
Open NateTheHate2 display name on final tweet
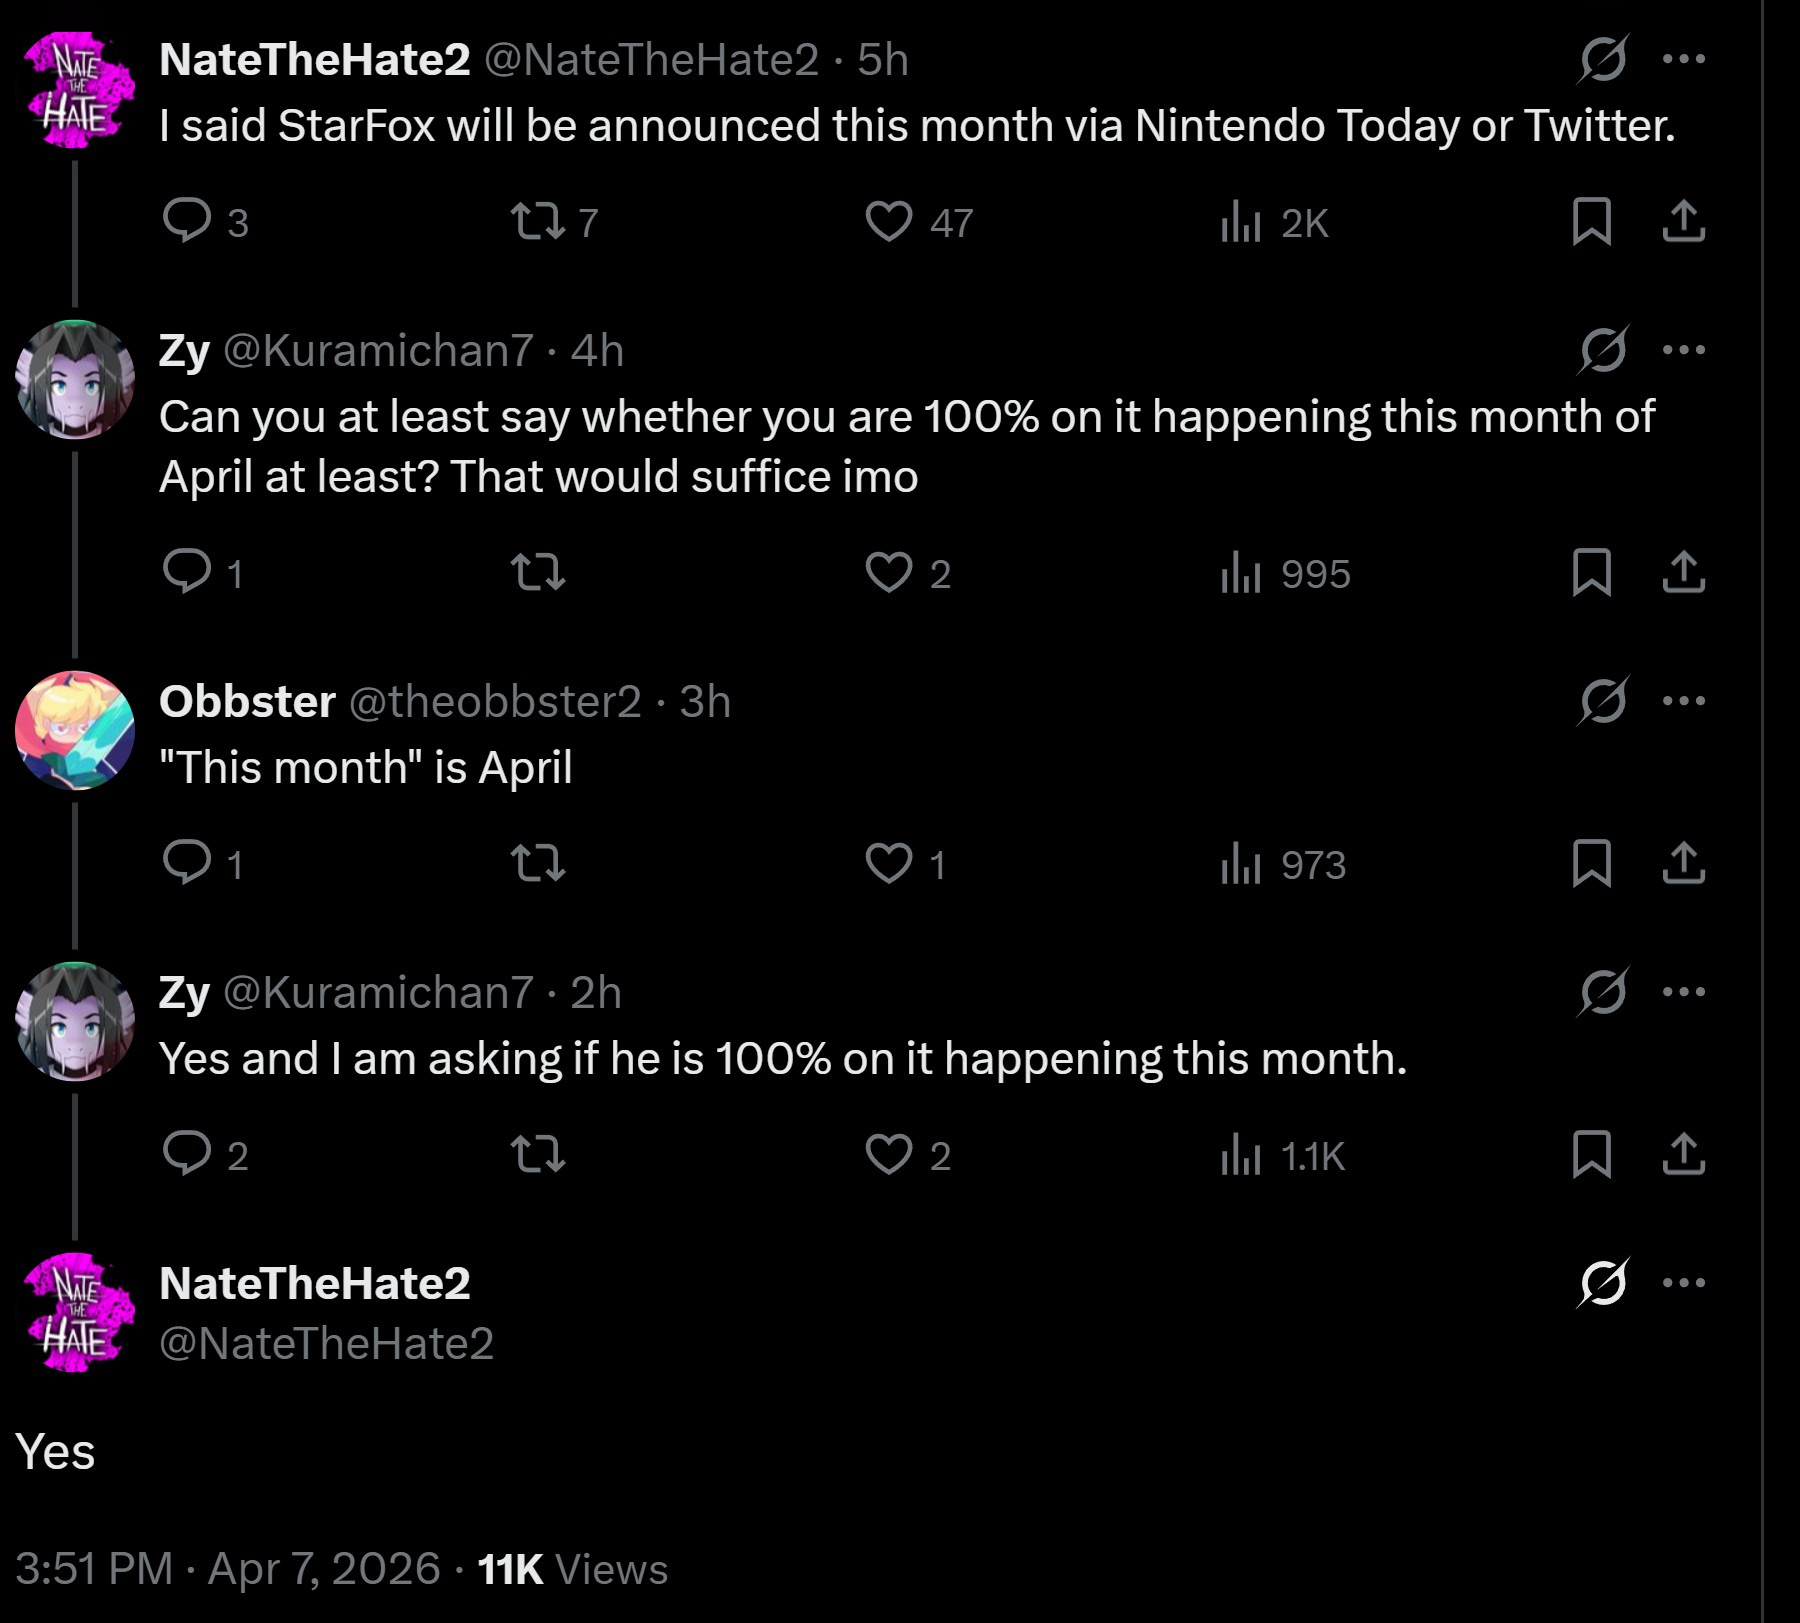315,1284
